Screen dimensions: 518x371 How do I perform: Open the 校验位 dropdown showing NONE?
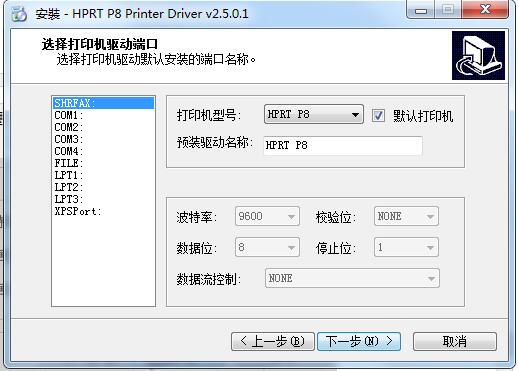(406, 216)
